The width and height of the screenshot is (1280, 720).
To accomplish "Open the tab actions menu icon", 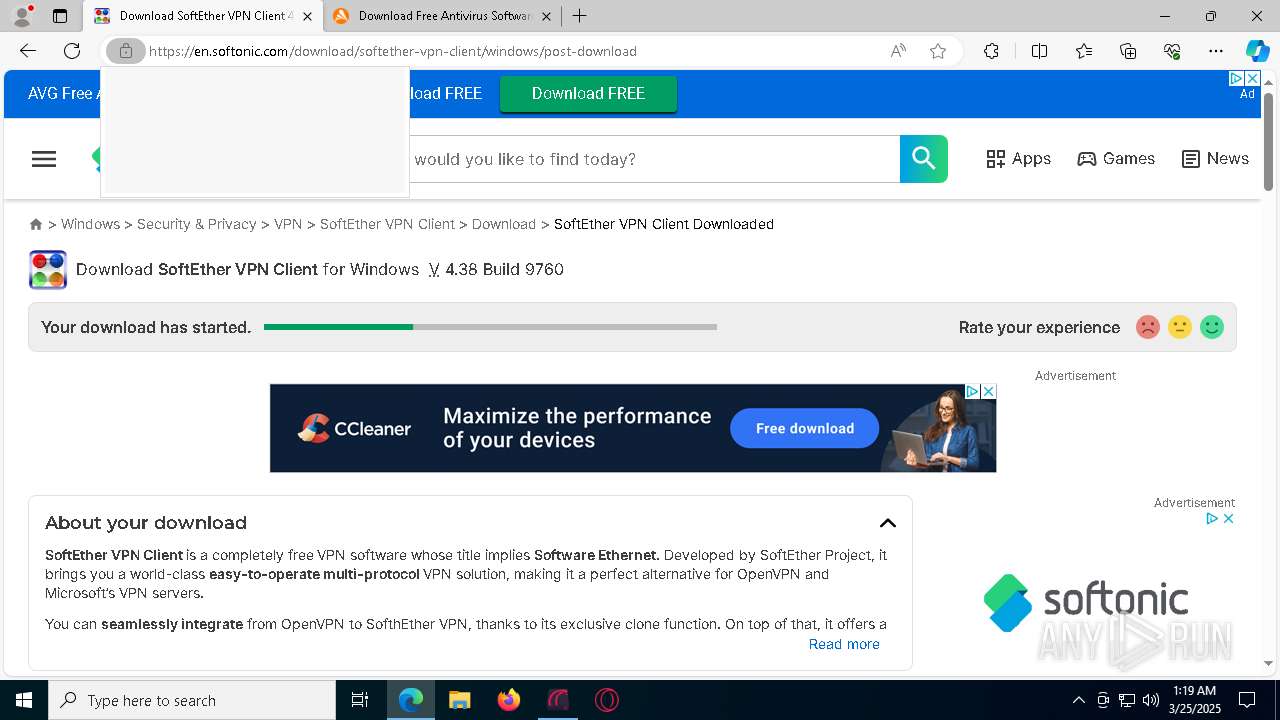I will point(60,16).
